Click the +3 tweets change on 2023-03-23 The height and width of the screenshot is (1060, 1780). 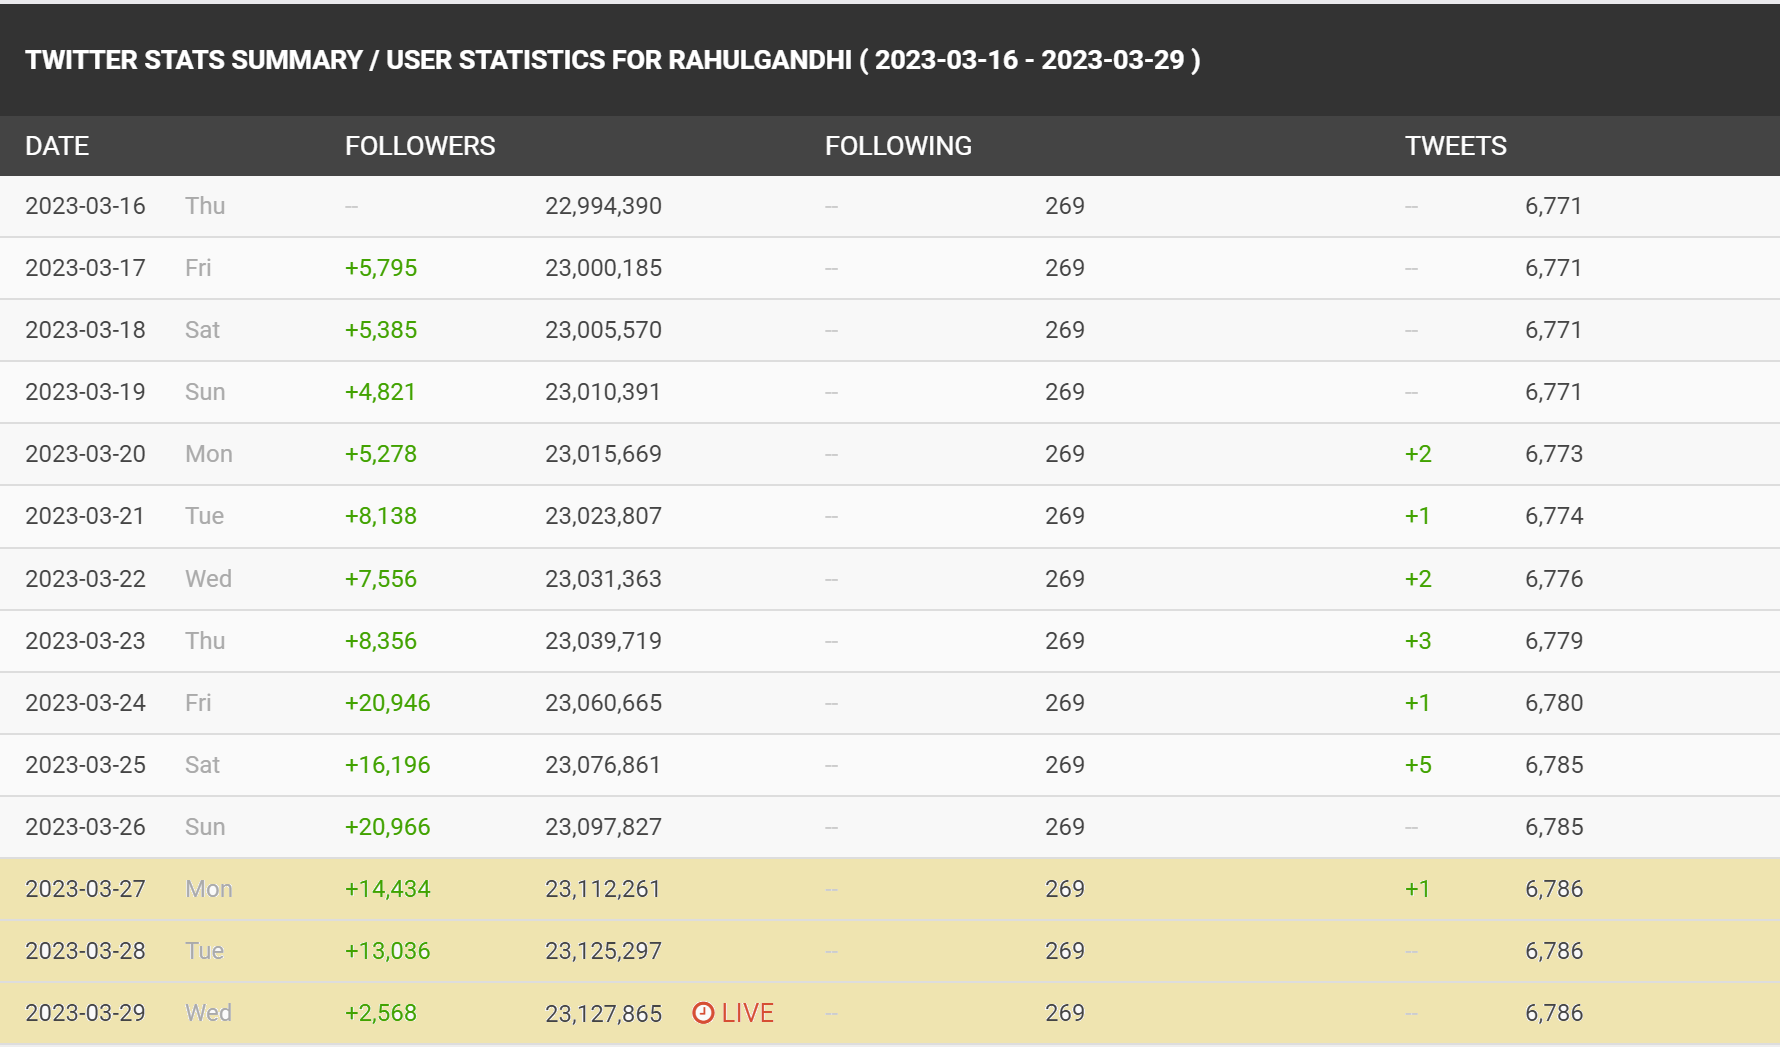(x=1418, y=641)
